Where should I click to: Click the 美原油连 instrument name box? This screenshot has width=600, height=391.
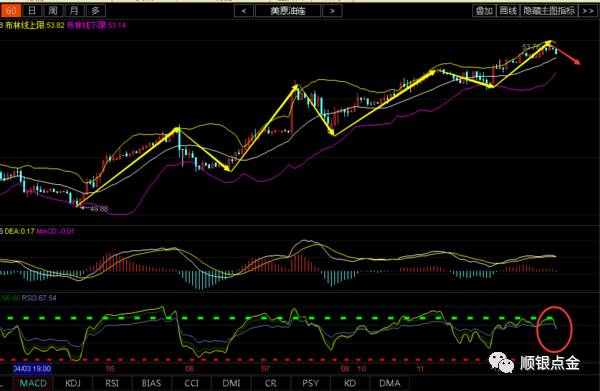coord(288,11)
